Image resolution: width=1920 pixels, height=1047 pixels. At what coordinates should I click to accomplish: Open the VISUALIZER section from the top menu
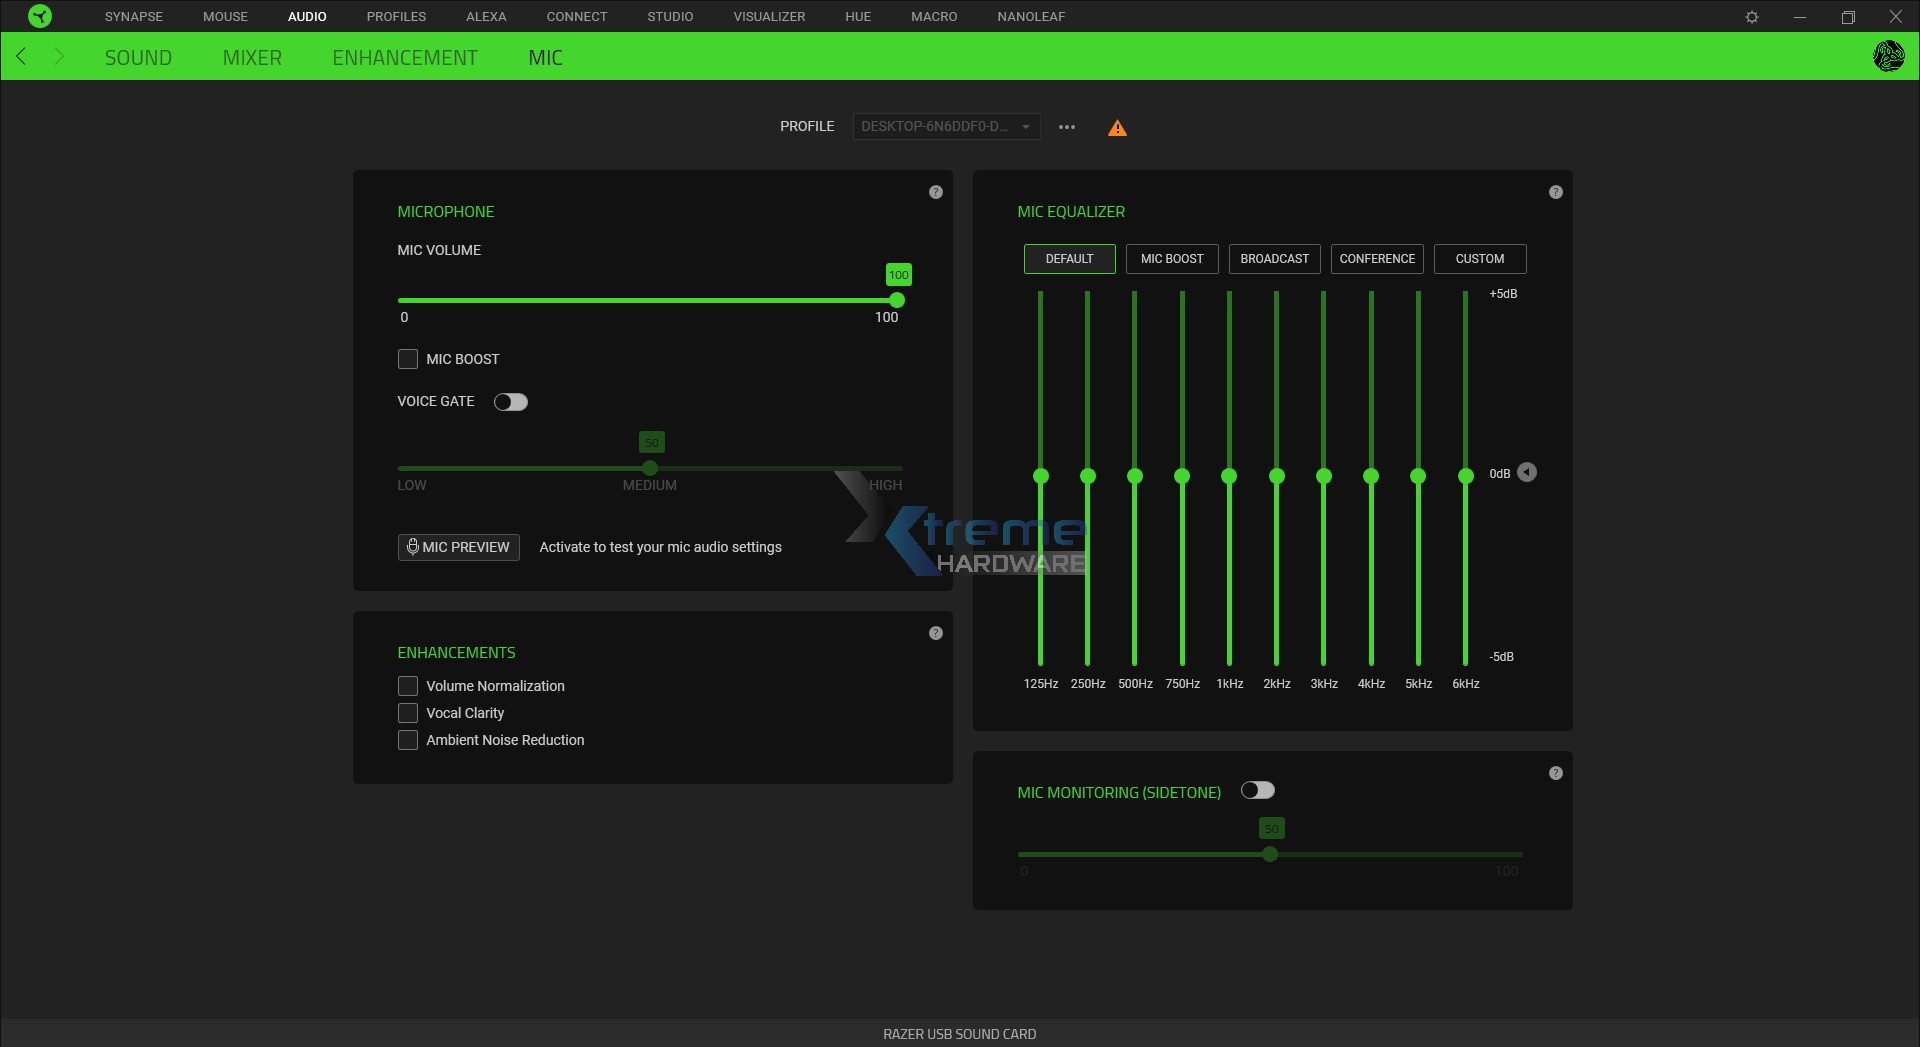point(768,16)
